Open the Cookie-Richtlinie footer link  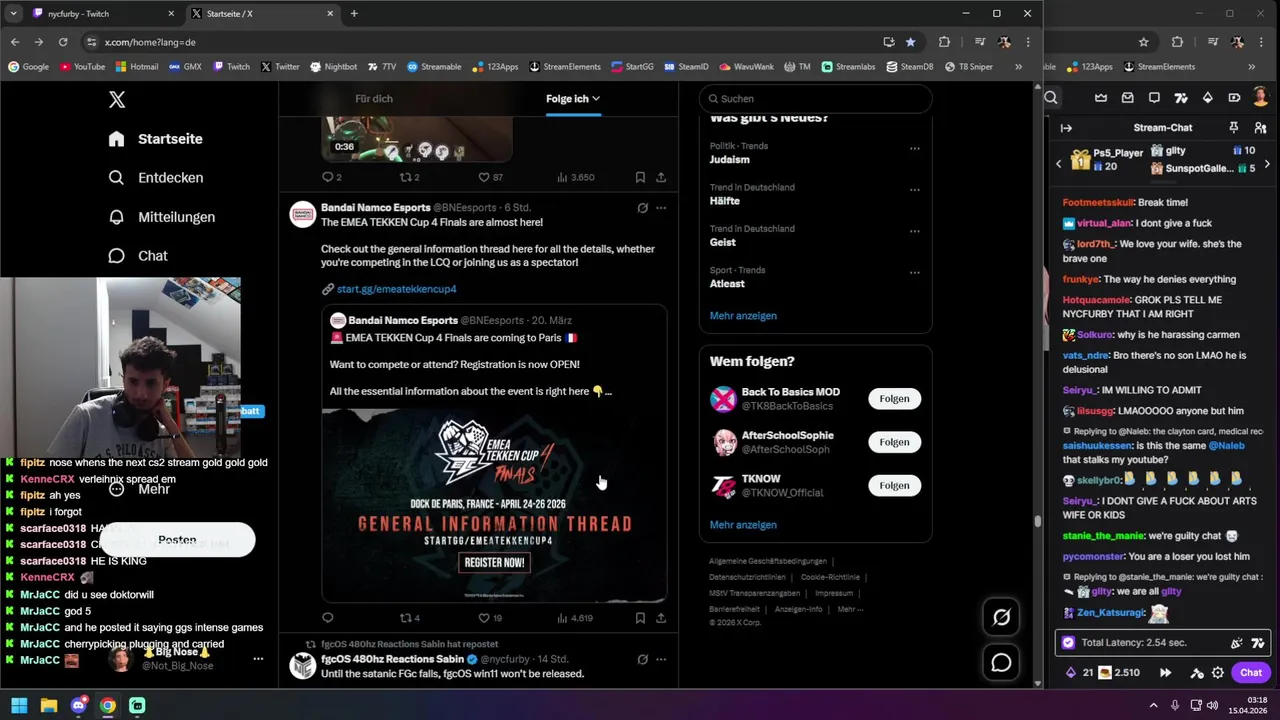(830, 577)
